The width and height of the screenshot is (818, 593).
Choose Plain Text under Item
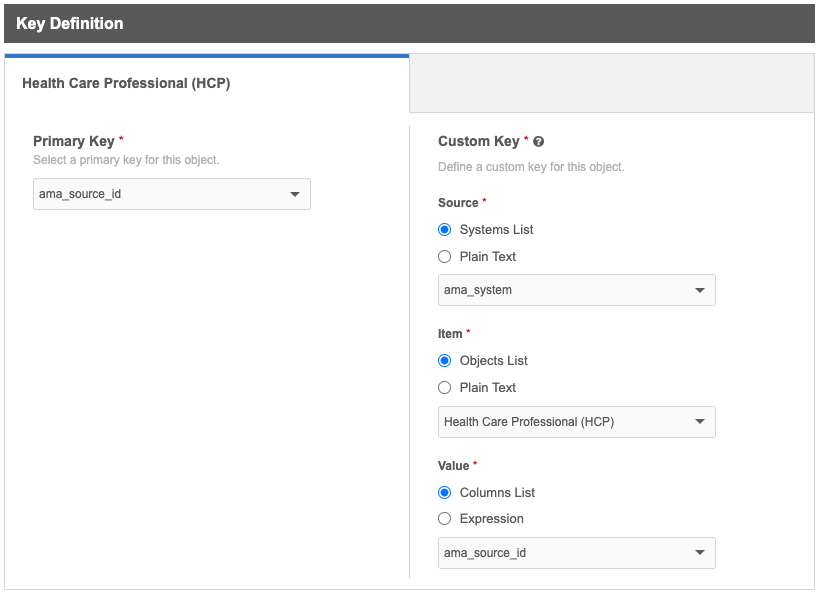445,388
